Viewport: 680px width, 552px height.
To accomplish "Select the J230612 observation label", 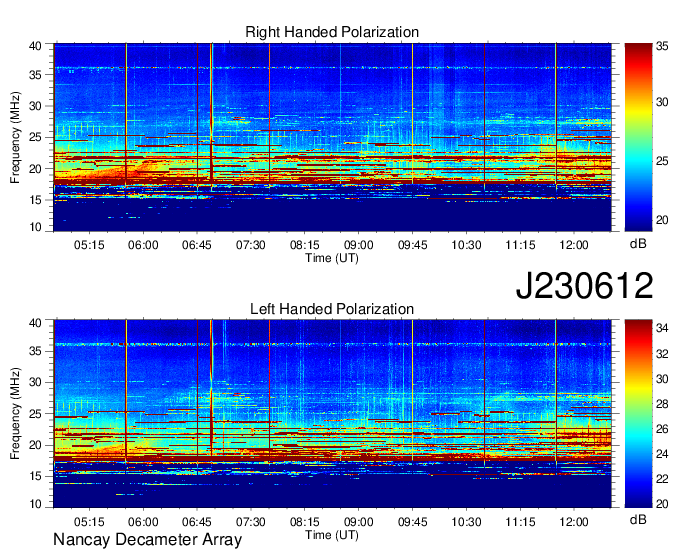I will (584, 286).
